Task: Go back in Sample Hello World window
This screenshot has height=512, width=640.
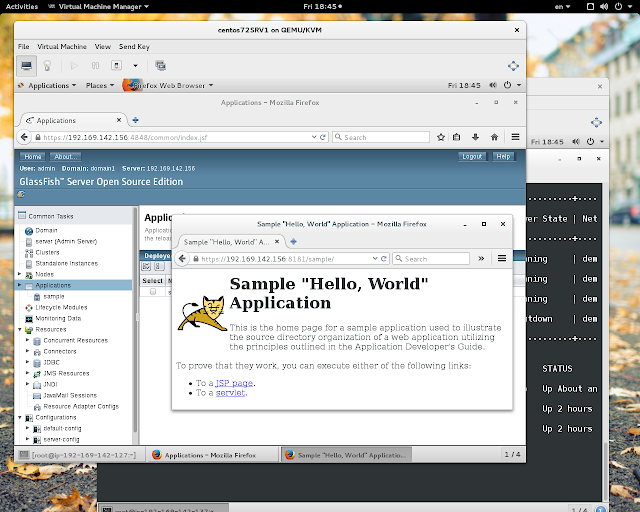Action: [x=182, y=258]
